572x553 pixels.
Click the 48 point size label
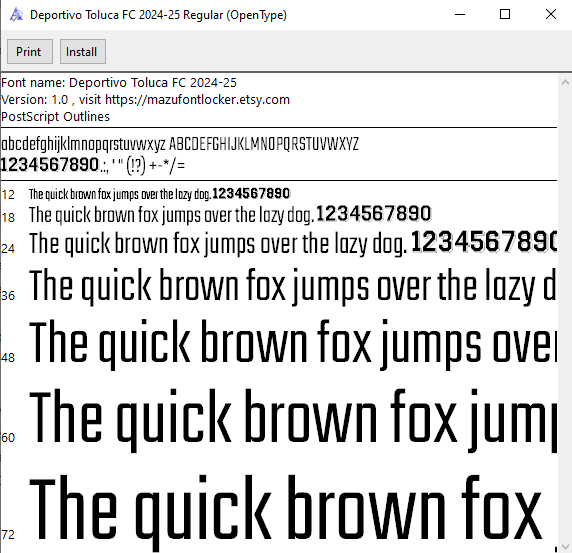click(8, 358)
